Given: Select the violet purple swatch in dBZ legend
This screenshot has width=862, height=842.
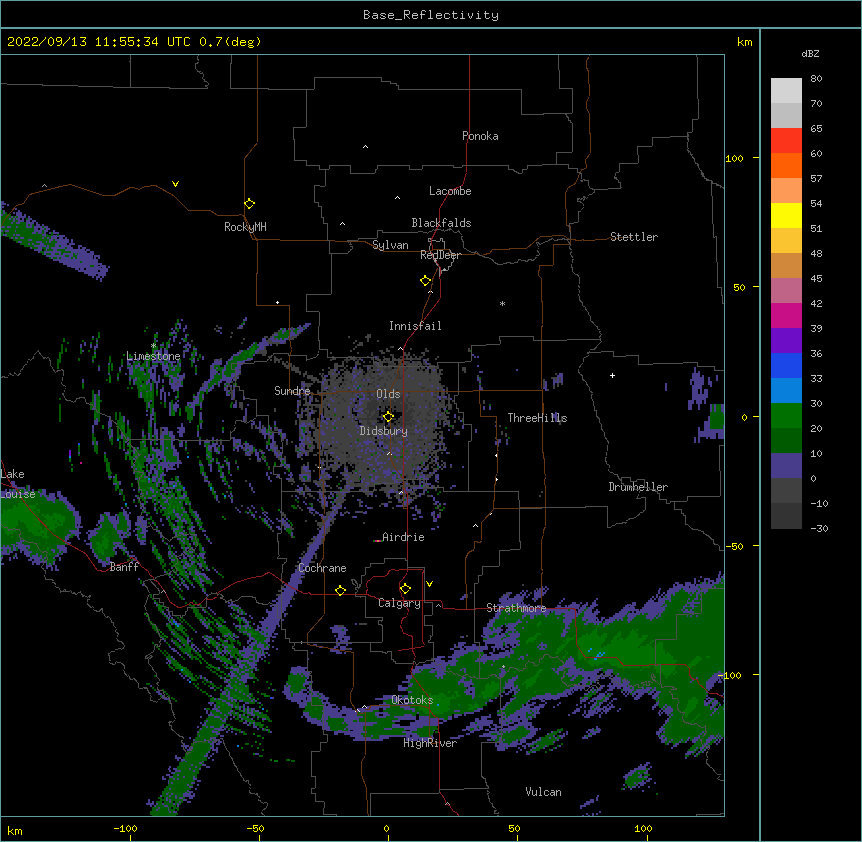Looking at the screenshot, I should click(786, 340).
